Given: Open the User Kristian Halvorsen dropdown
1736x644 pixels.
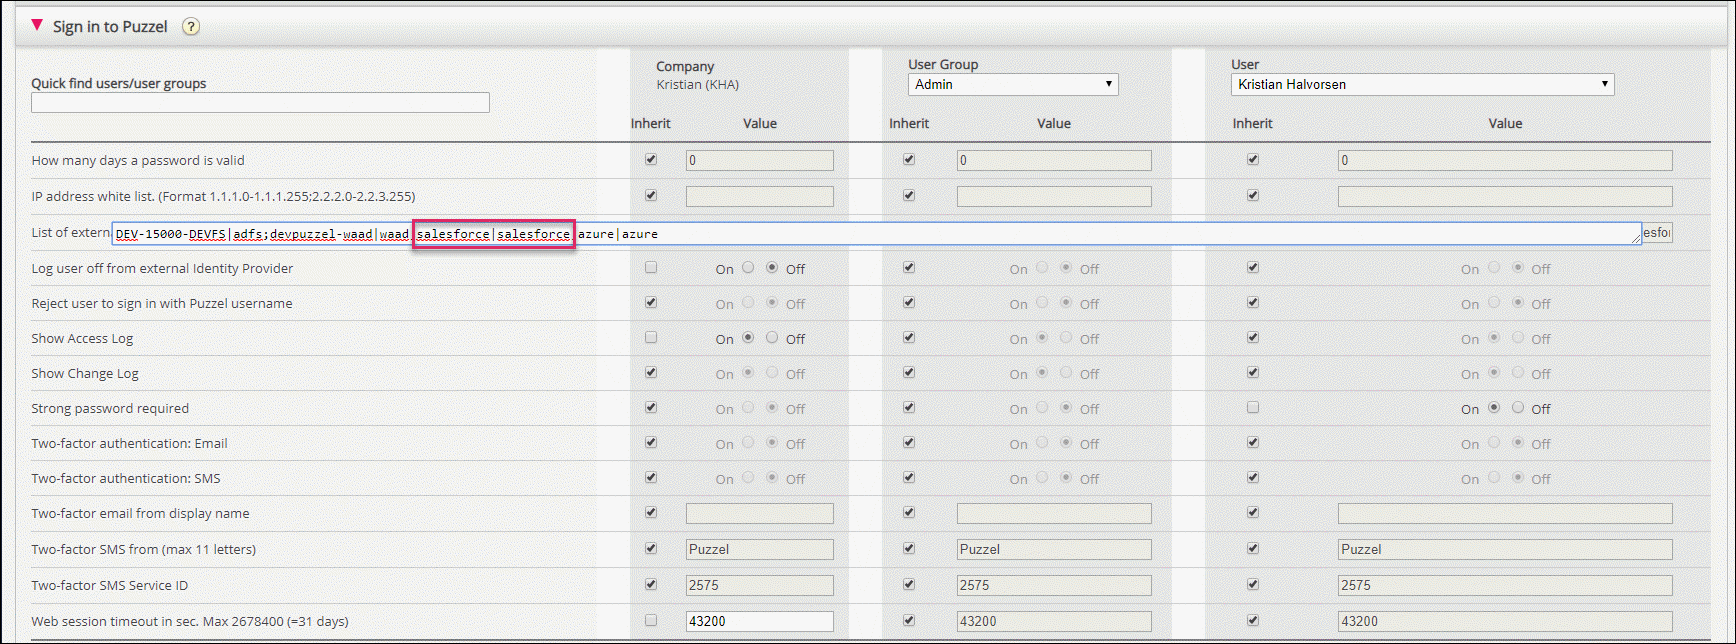Looking at the screenshot, I should point(1421,85).
